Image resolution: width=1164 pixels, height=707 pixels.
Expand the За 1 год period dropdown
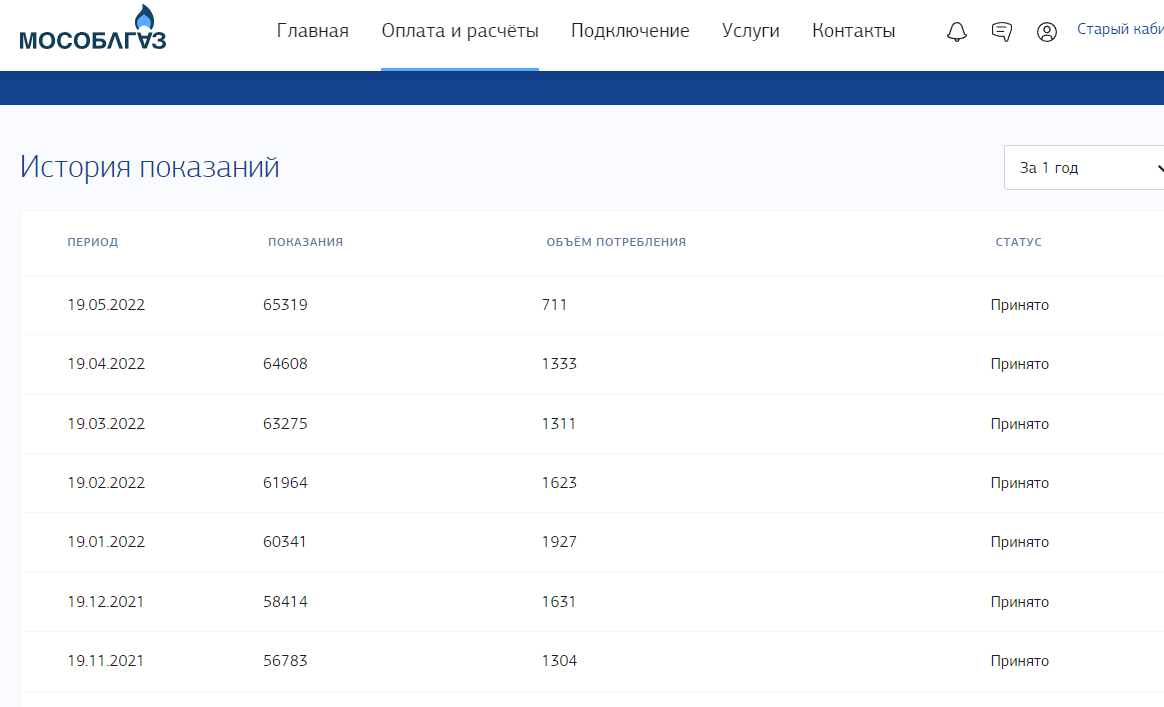pyautogui.click(x=1080, y=168)
